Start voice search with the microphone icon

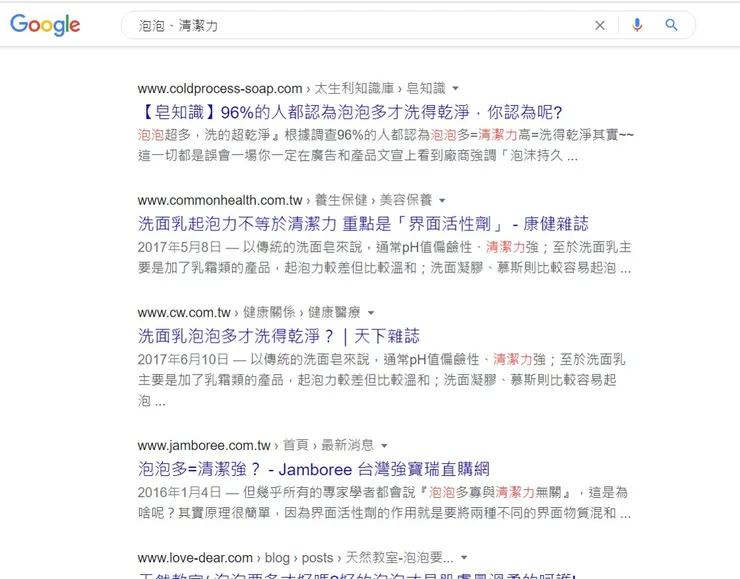(637, 25)
